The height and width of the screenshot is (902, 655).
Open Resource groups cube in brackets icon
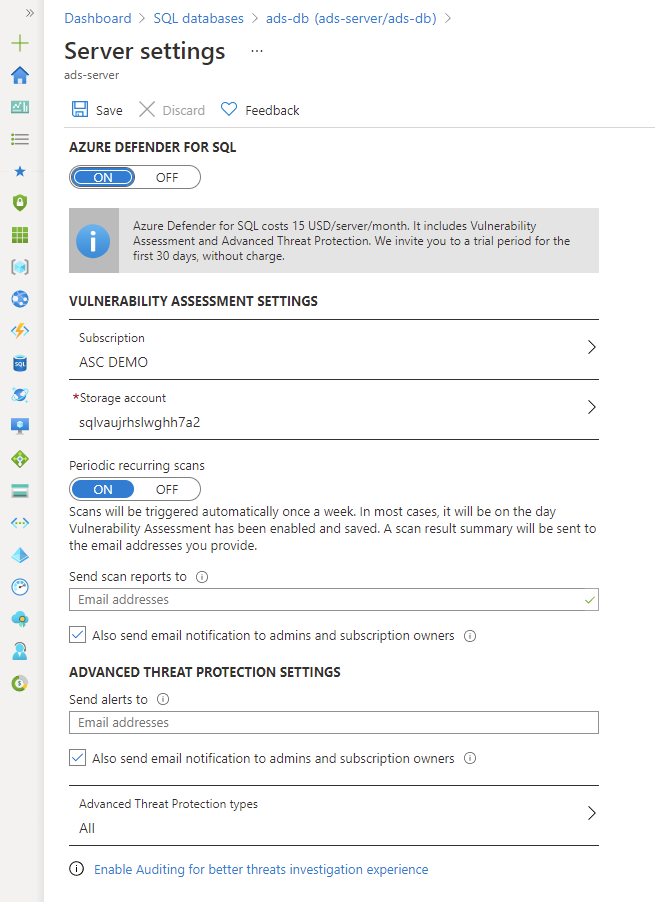[x=20, y=267]
